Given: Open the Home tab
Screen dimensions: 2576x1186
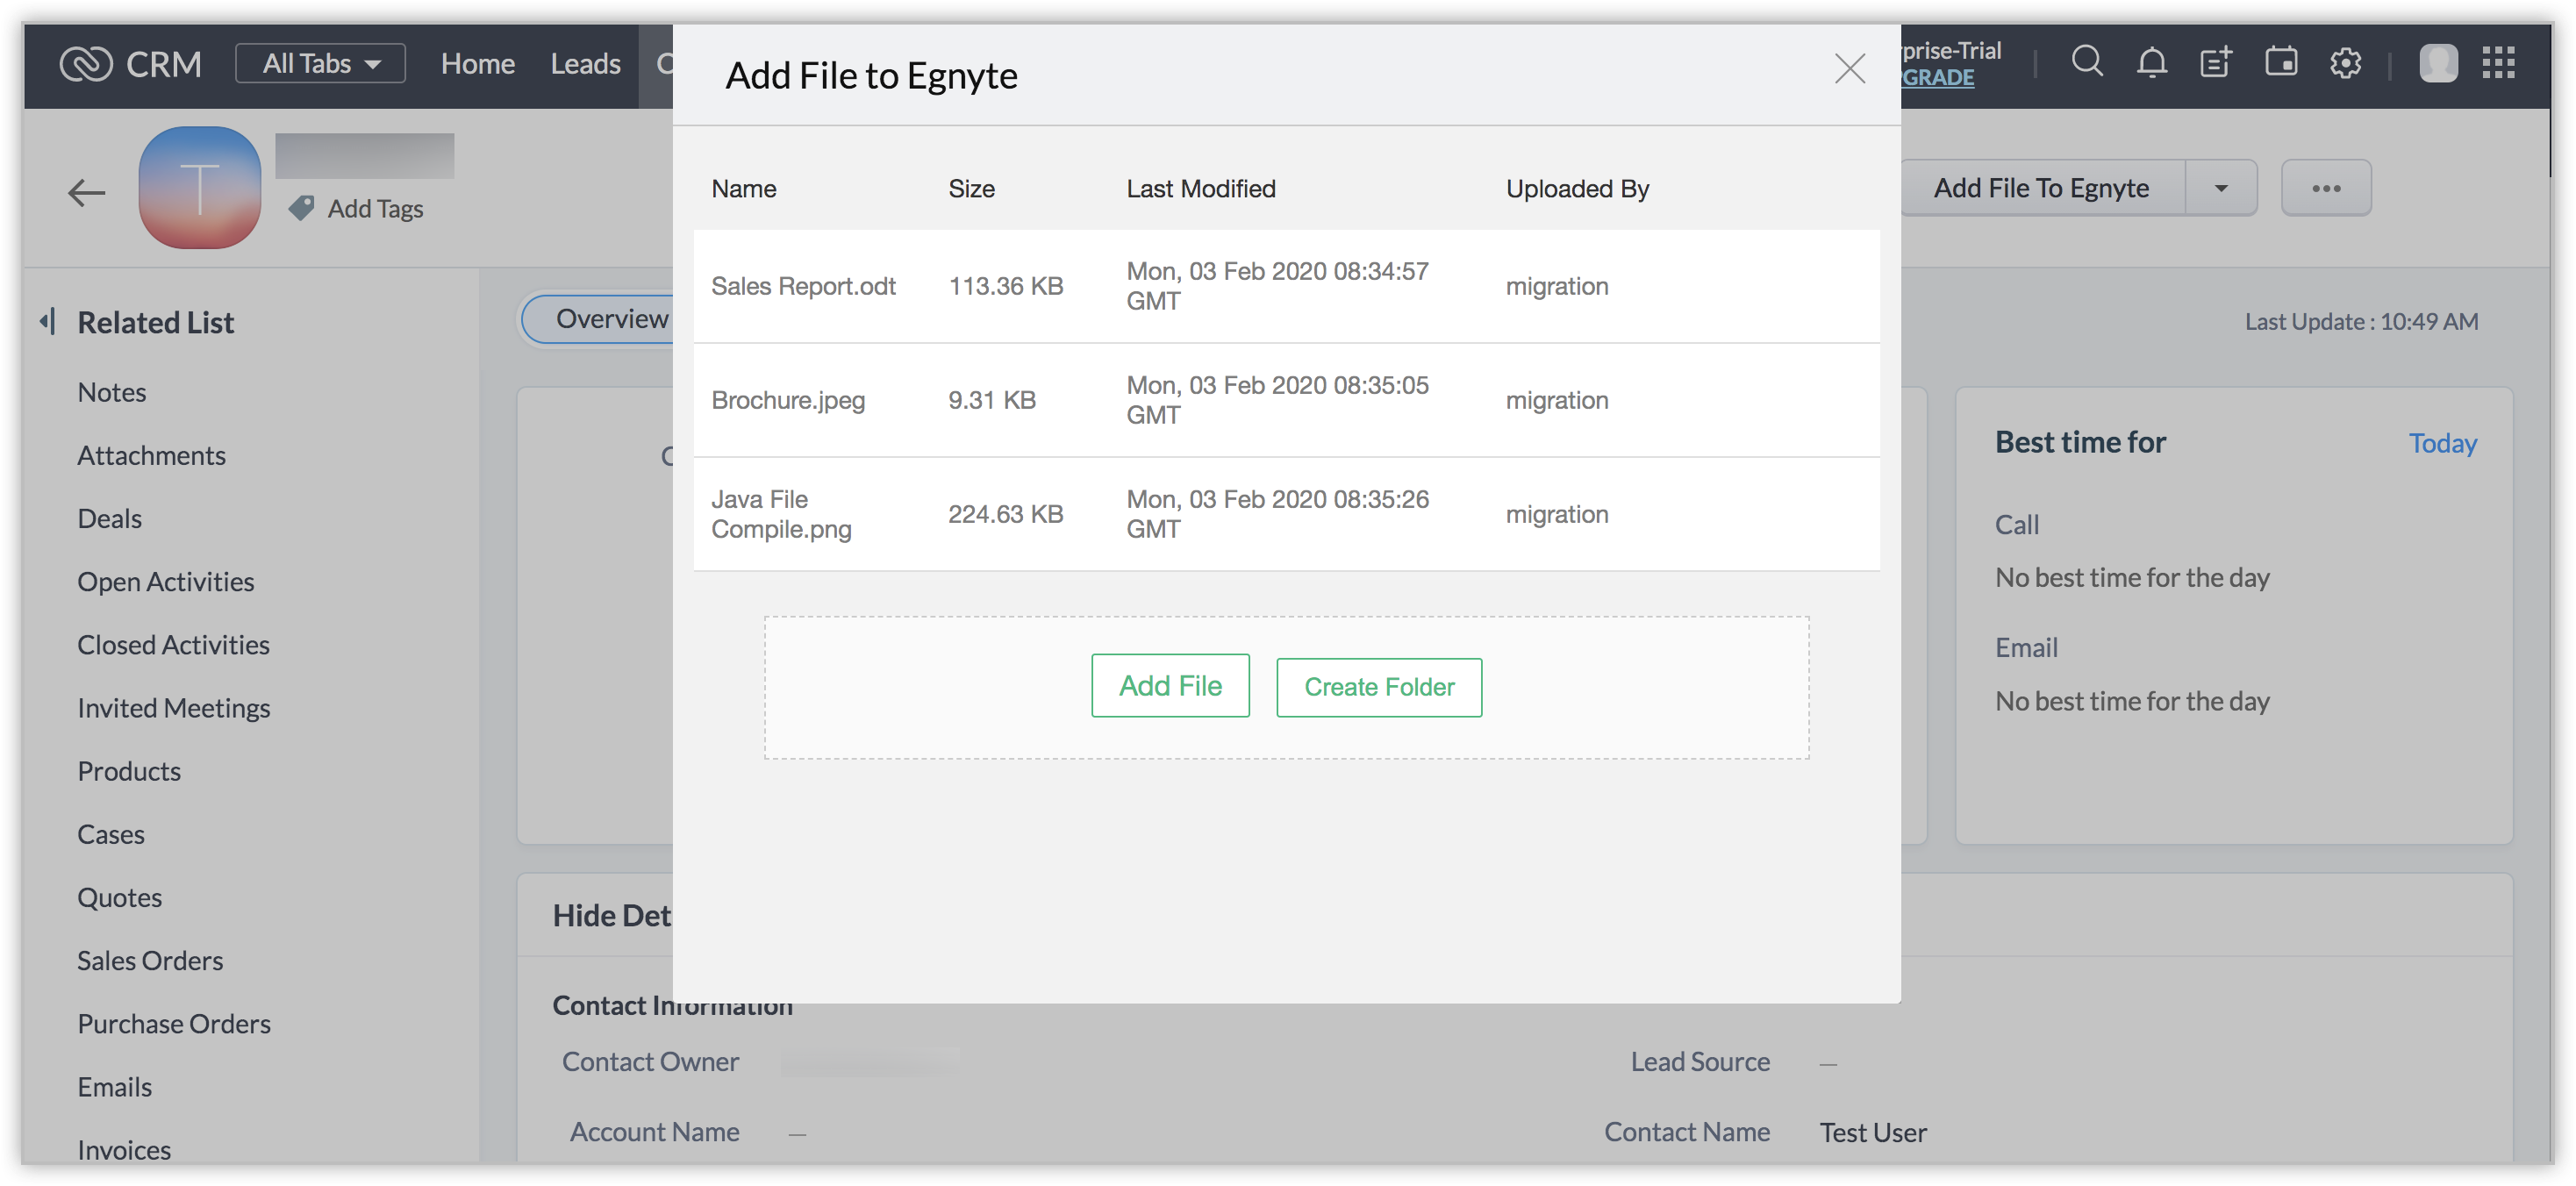Looking at the screenshot, I should click(x=477, y=64).
